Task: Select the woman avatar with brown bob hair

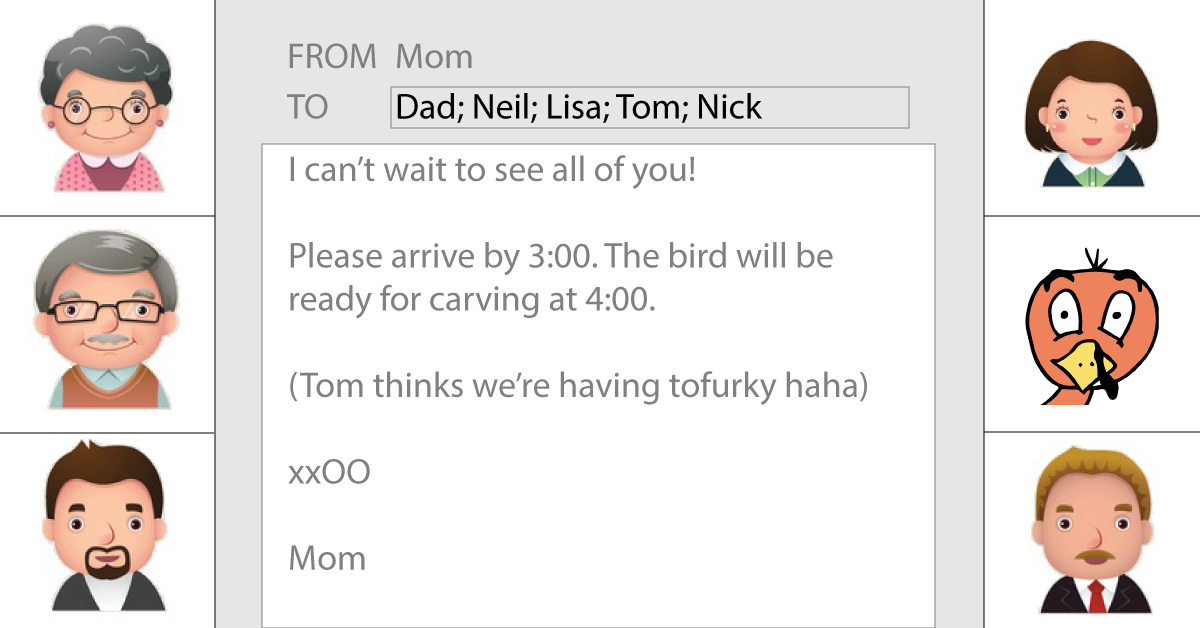Action: tap(1093, 112)
